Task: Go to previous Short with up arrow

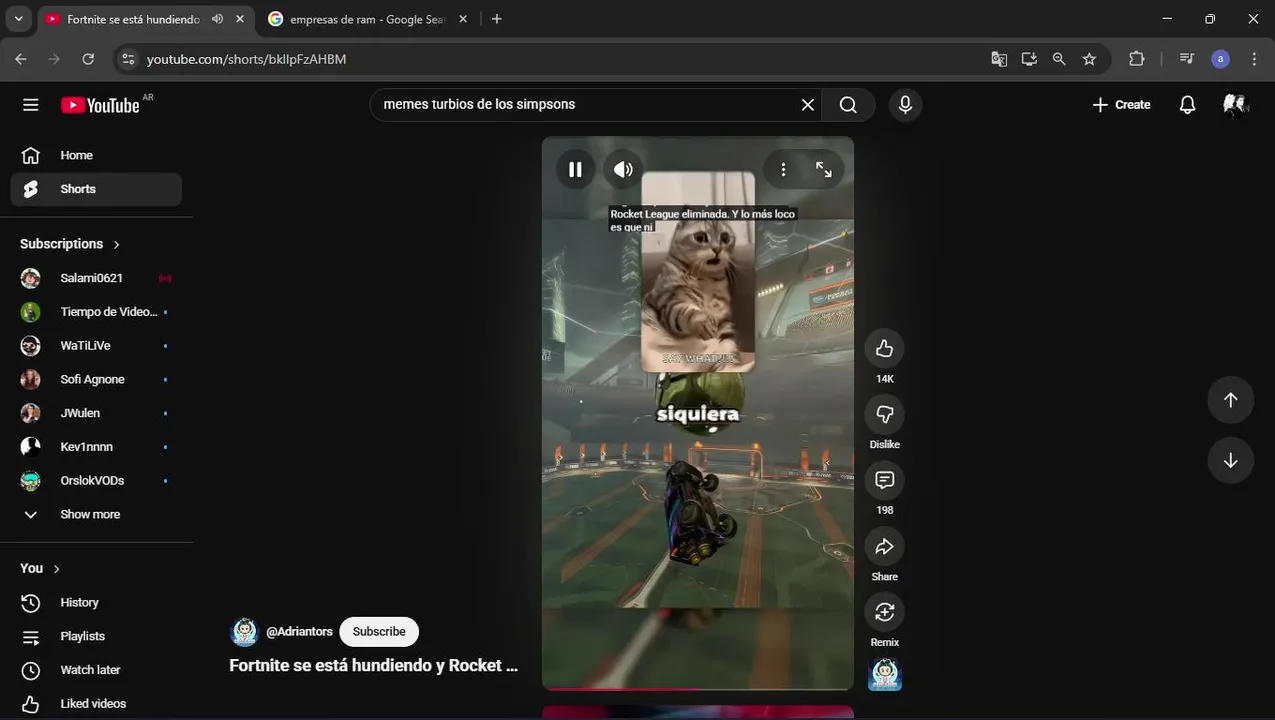Action: (1230, 400)
